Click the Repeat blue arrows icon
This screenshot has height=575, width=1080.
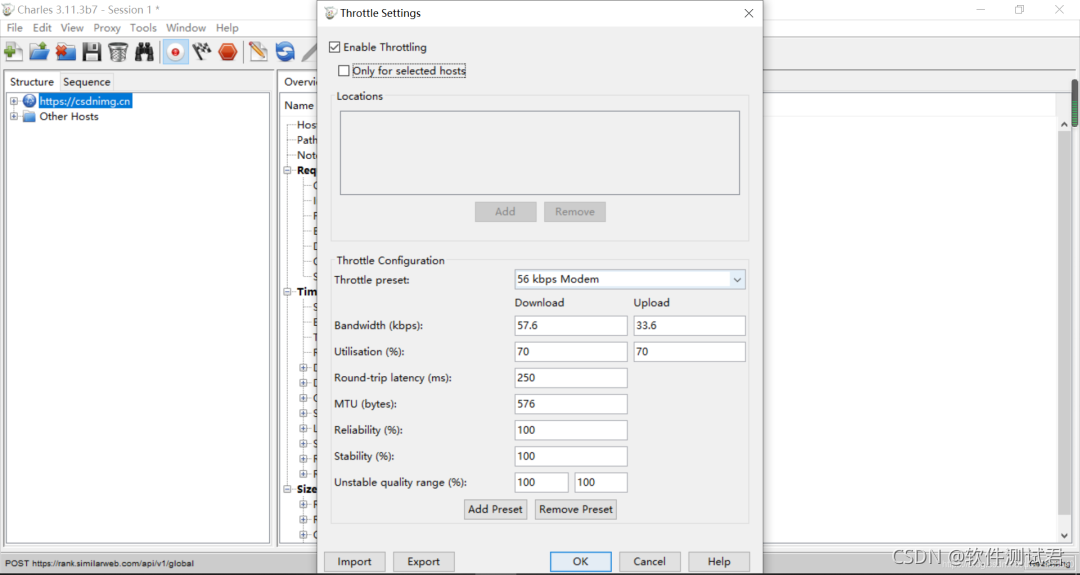coord(285,52)
